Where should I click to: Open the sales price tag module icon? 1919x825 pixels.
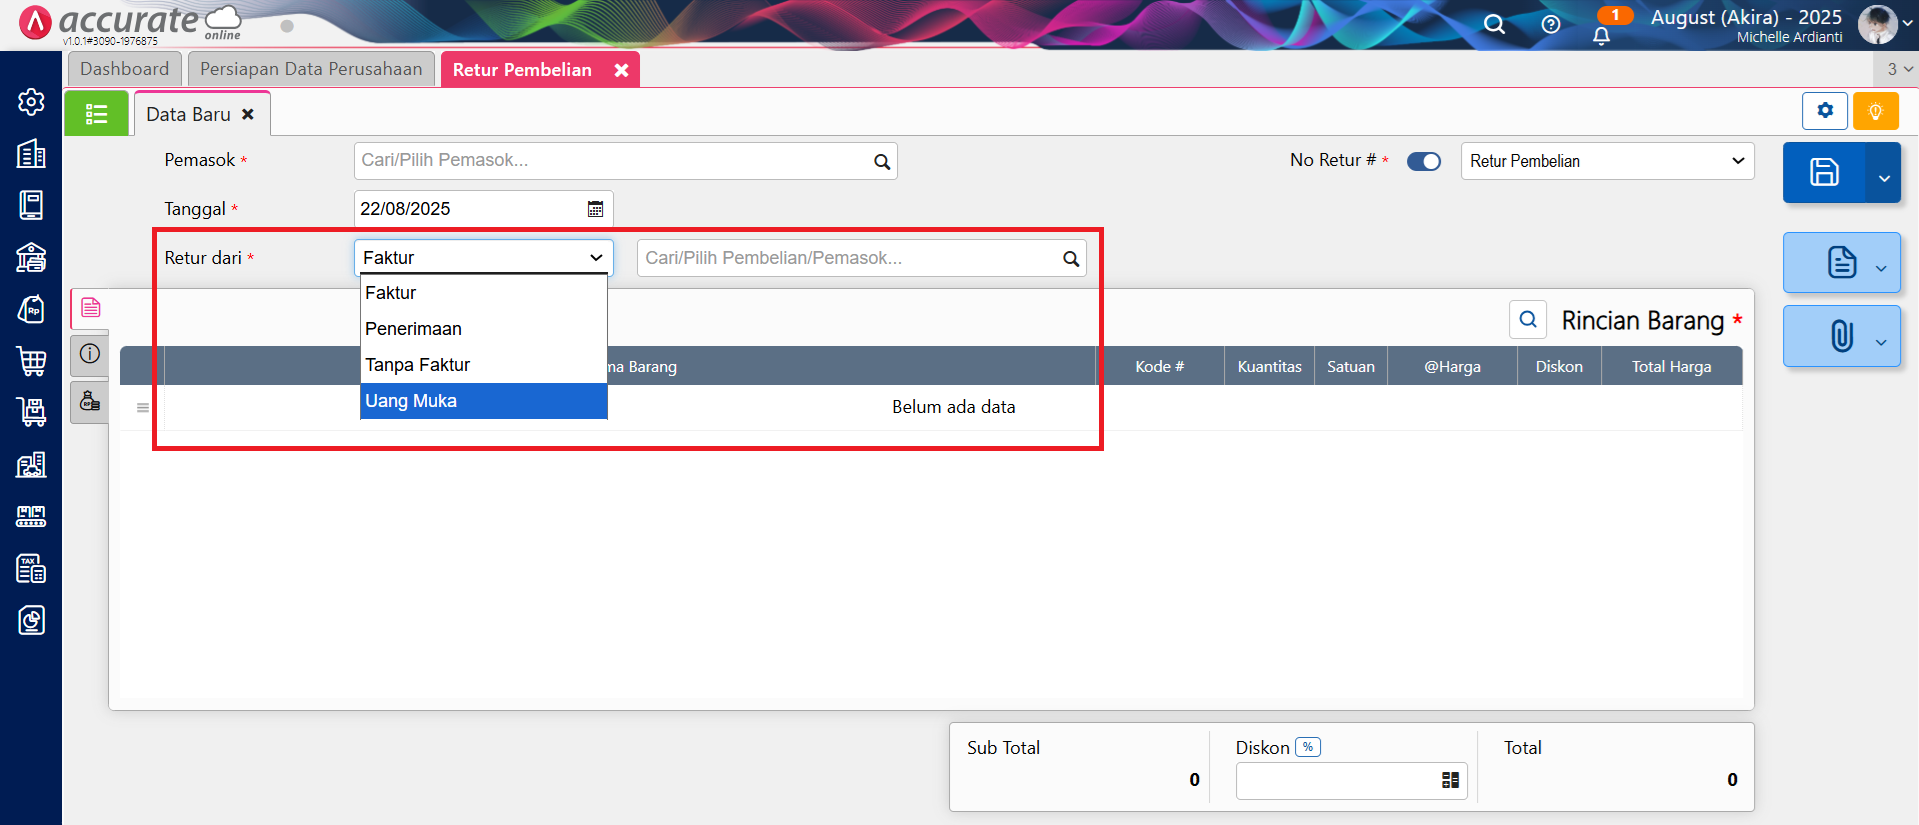(31, 309)
